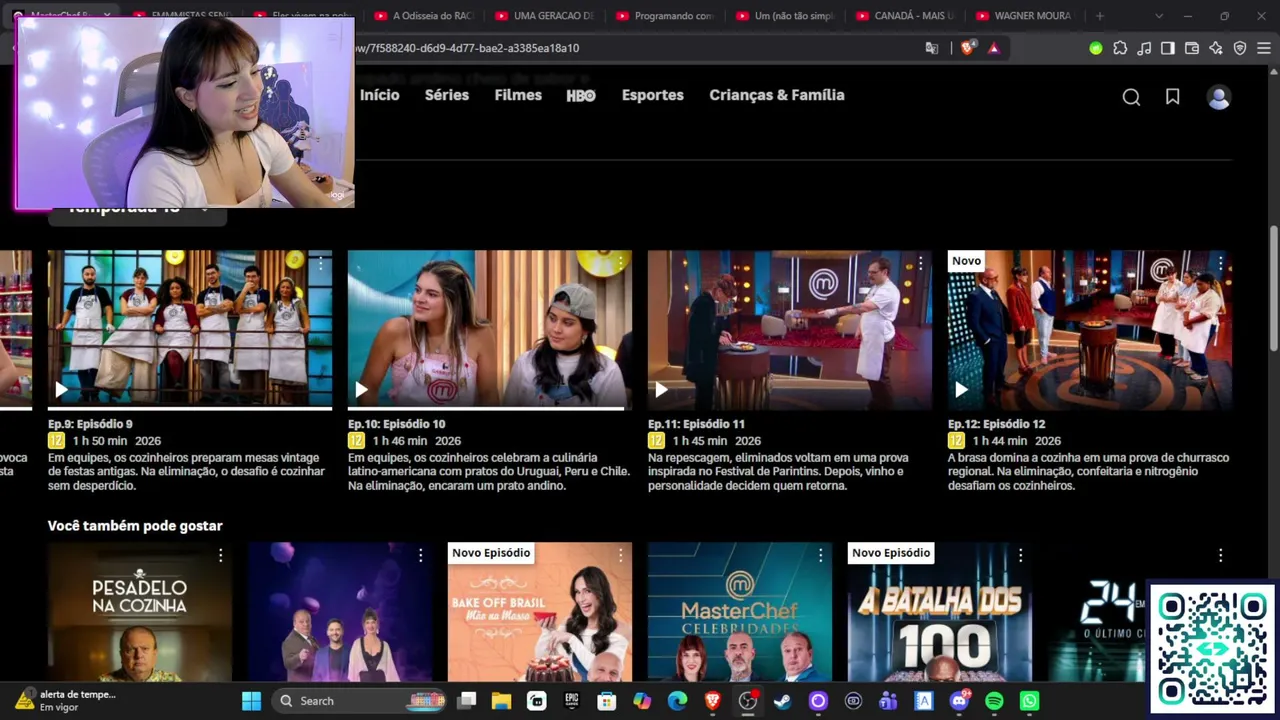This screenshot has width=1280, height=720.
Task: Open WhatsApp from the taskbar
Action: (1030, 701)
